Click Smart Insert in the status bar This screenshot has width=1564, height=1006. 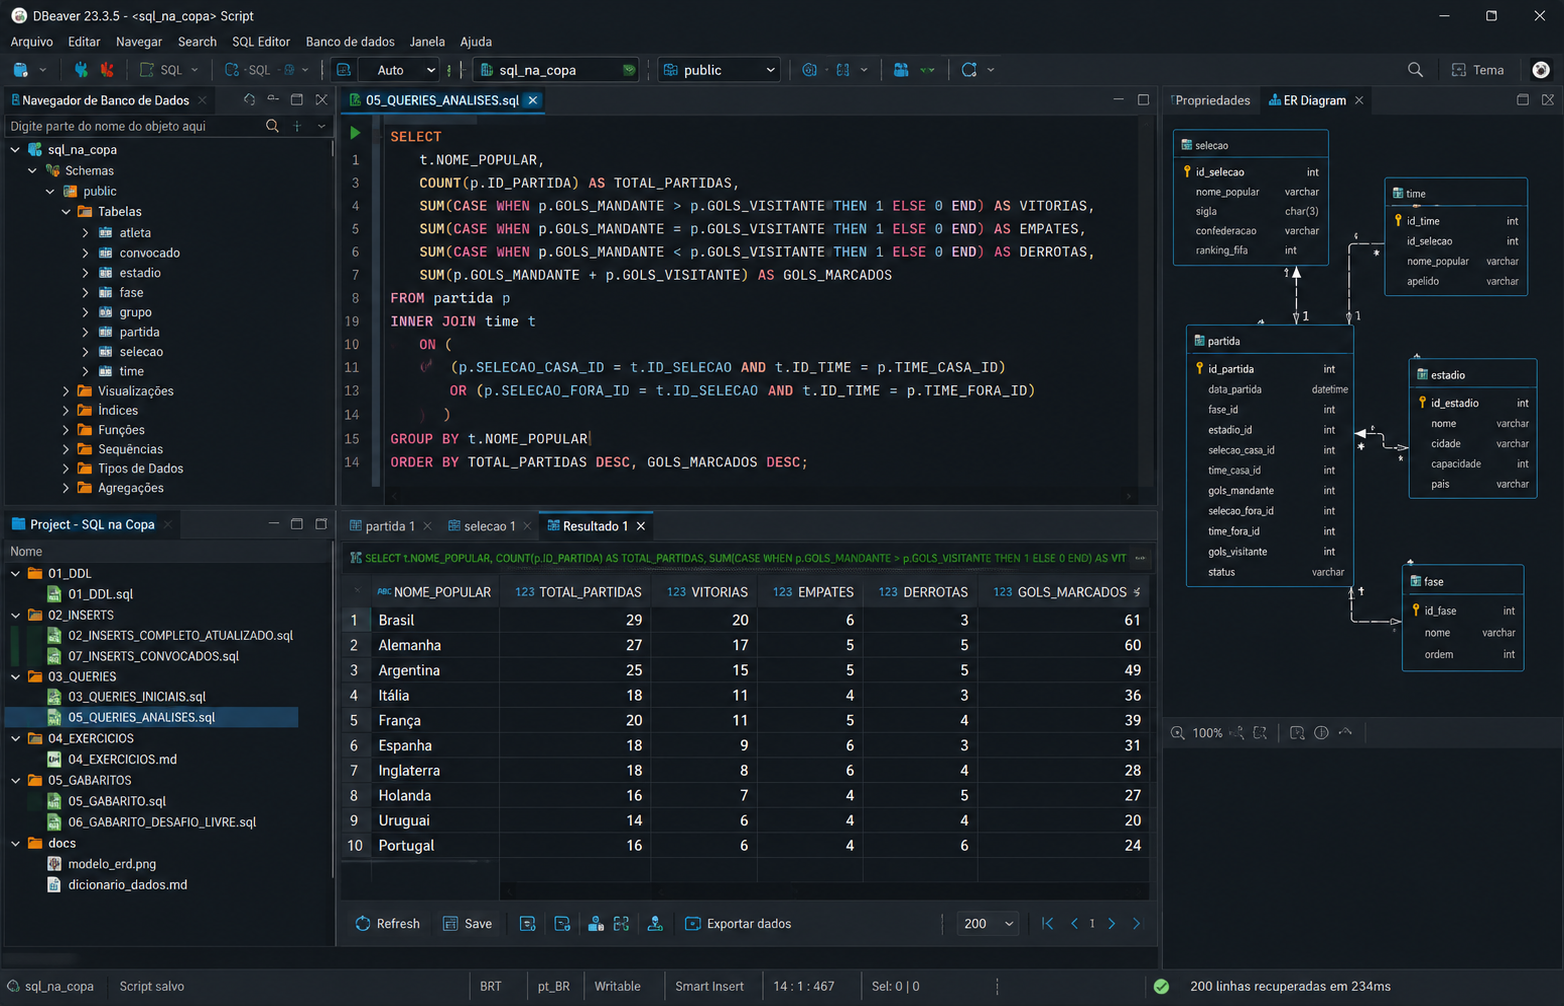(x=709, y=986)
